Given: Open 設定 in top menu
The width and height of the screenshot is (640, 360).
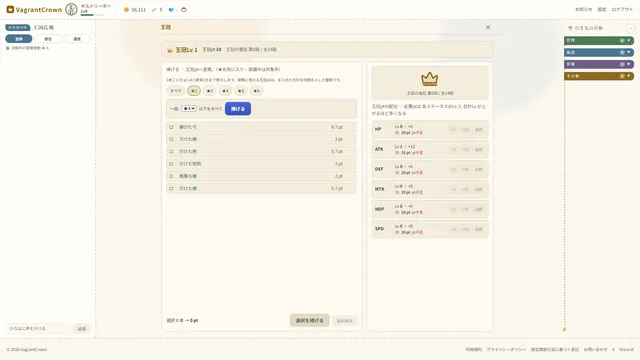Looking at the screenshot, I should [x=602, y=9].
